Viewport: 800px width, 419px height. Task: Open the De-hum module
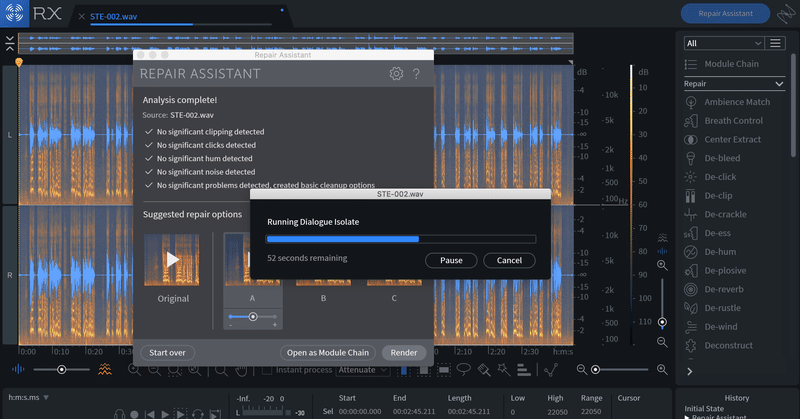pyautogui.click(x=710, y=252)
